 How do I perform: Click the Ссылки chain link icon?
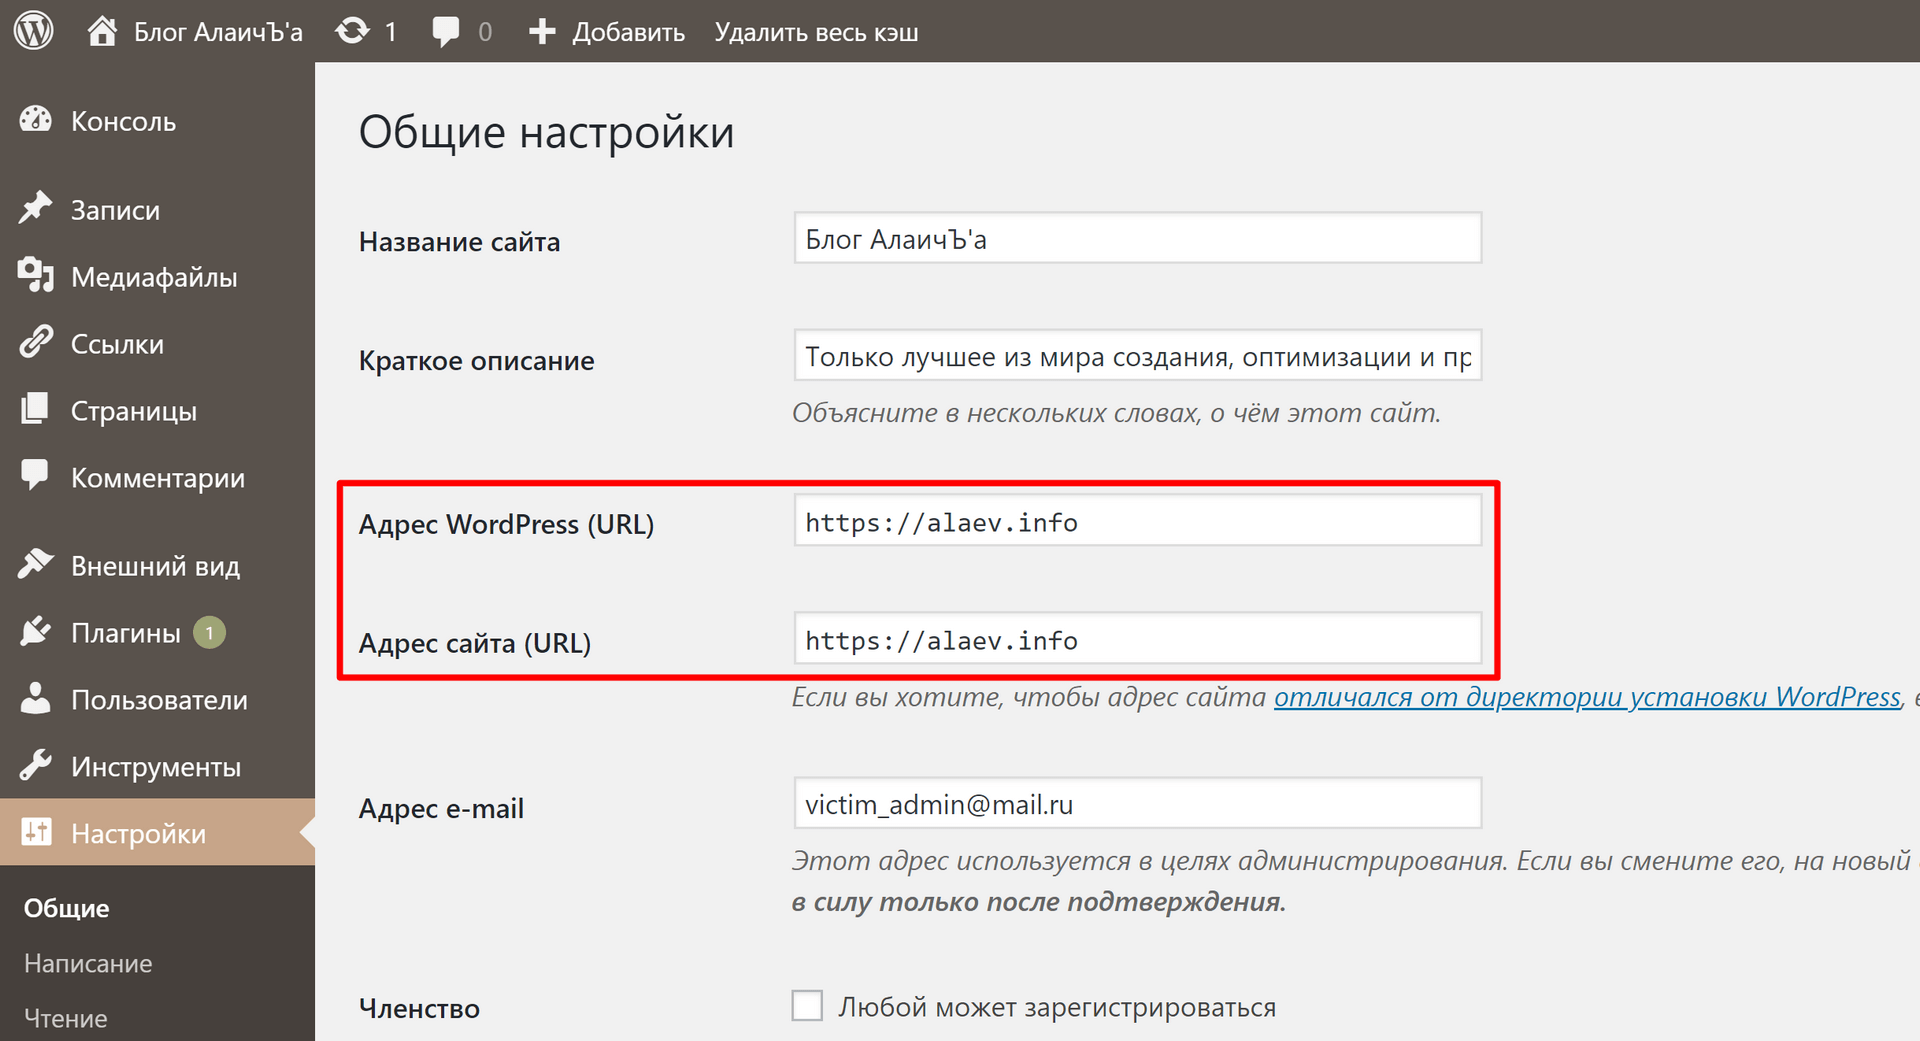[36, 343]
